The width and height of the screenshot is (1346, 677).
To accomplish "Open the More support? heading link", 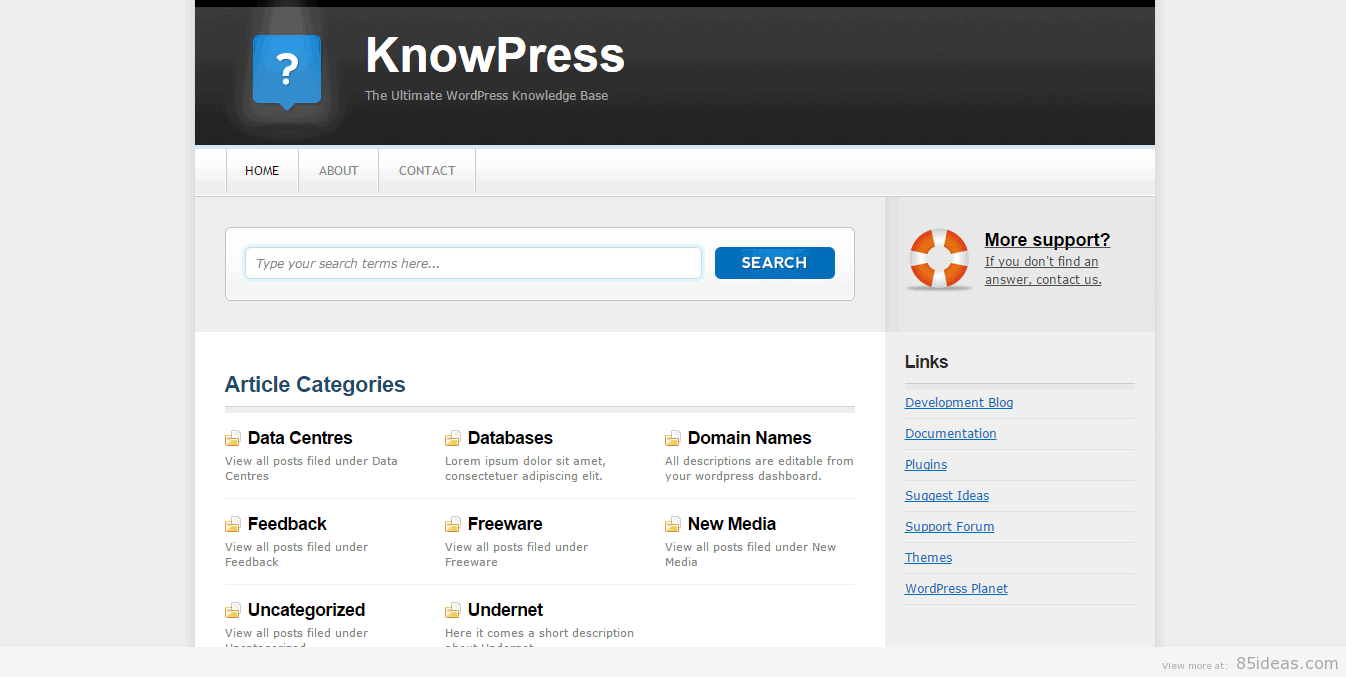I will (x=1047, y=240).
